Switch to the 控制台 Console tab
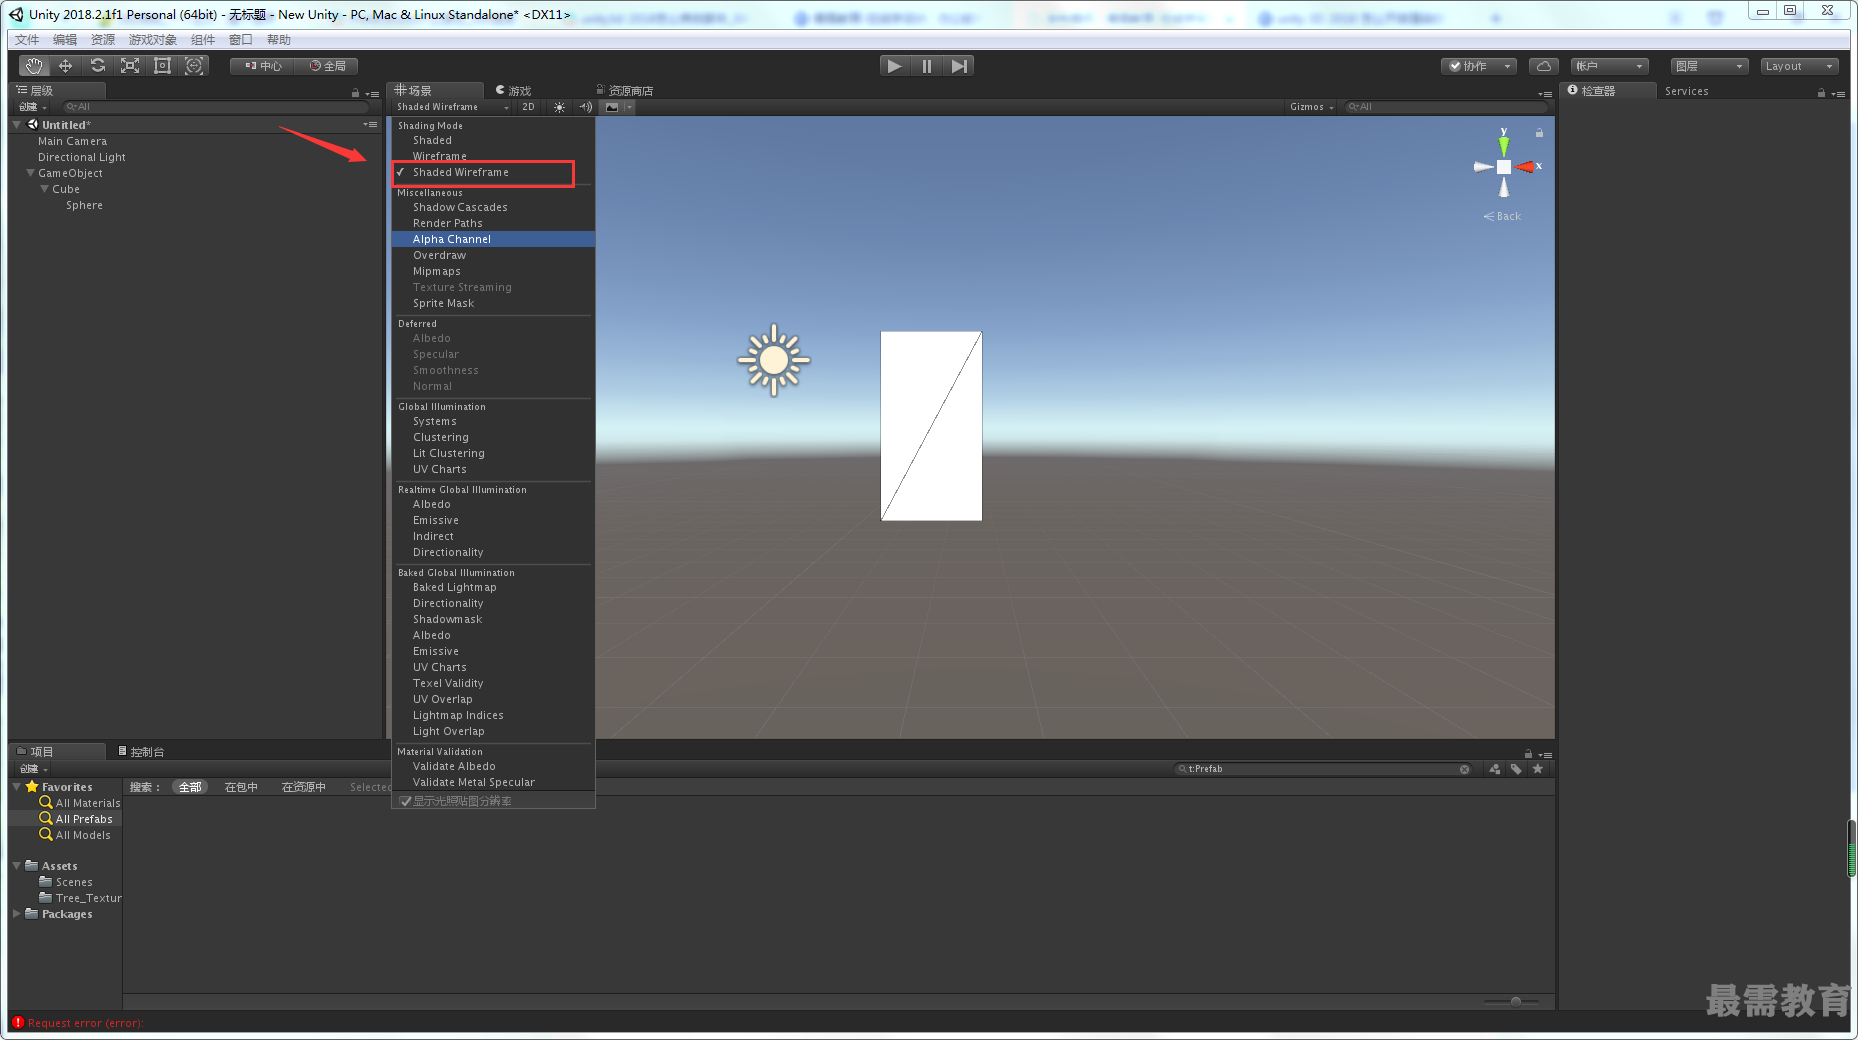Image resolution: width=1858 pixels, height=1040 pixels. [x=142, y=752]
